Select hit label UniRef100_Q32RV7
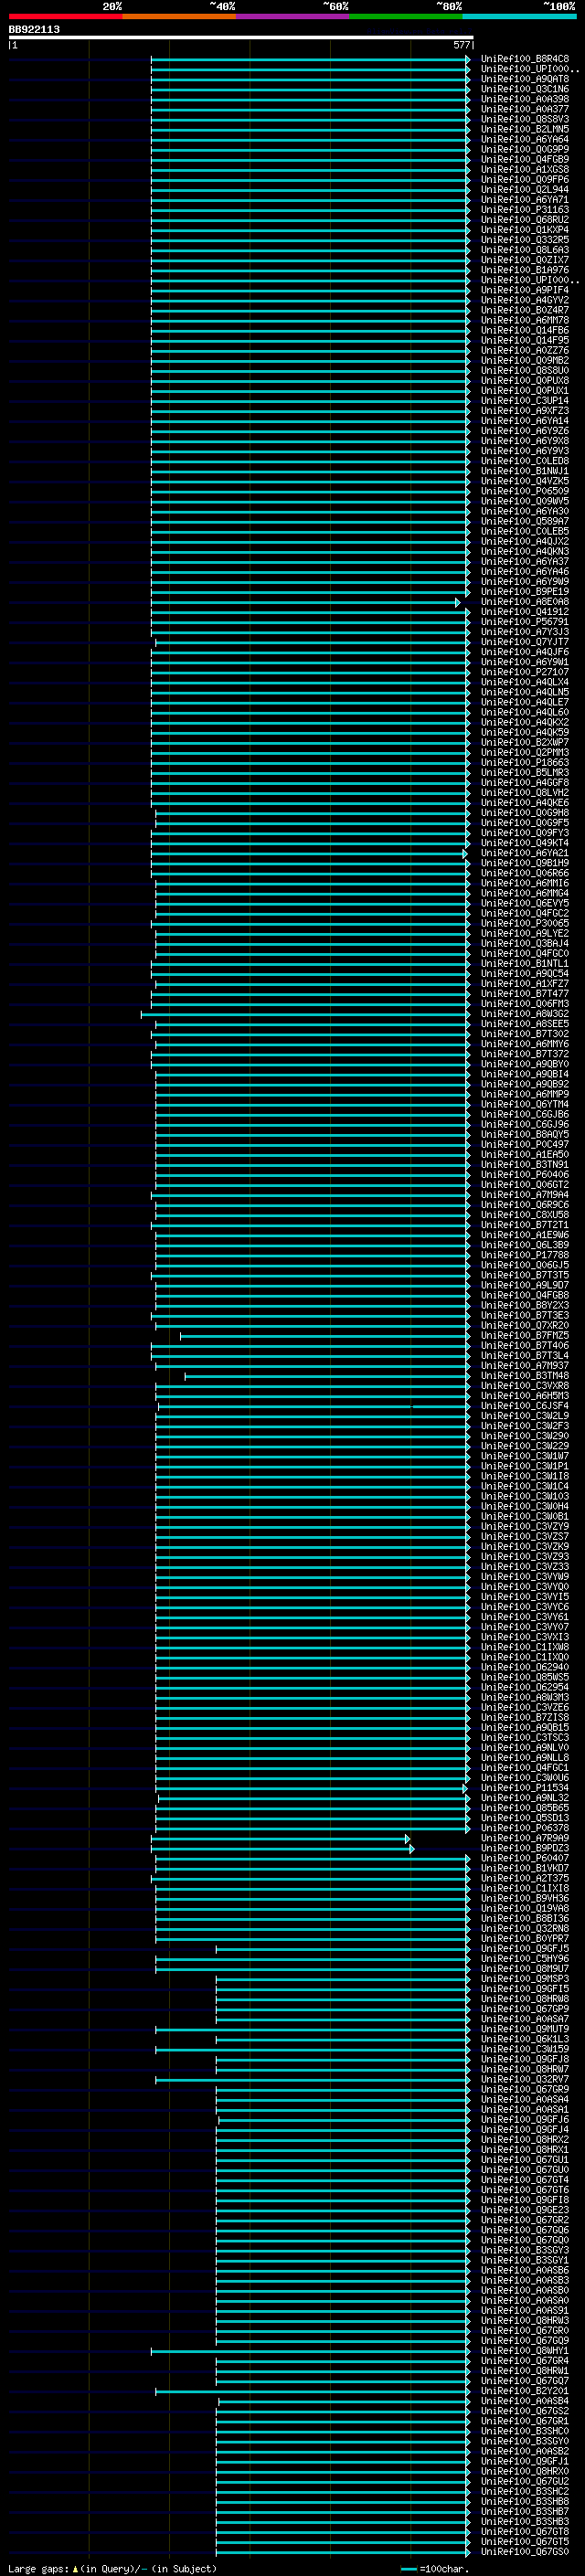The height and width of the screenshot is (2576, 585). 525,2079
